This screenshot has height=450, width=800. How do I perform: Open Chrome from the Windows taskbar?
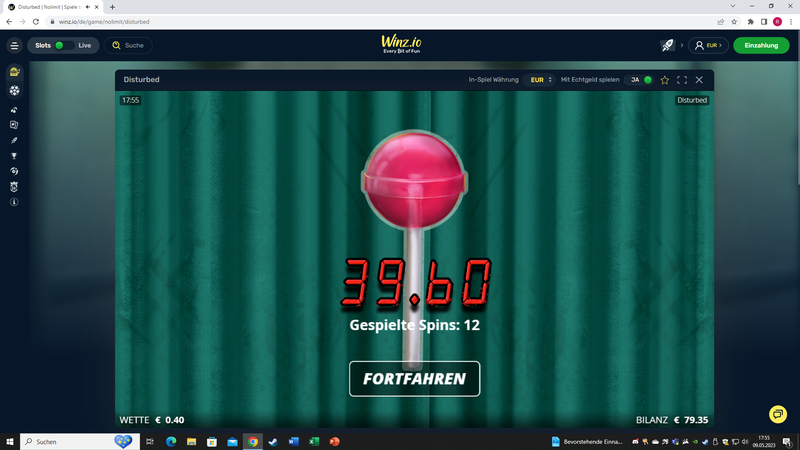(253, 441)
